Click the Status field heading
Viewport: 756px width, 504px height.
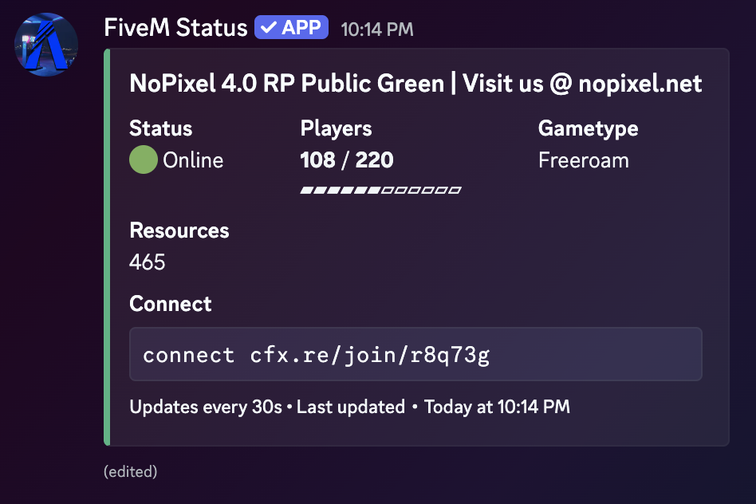(161, 128)
